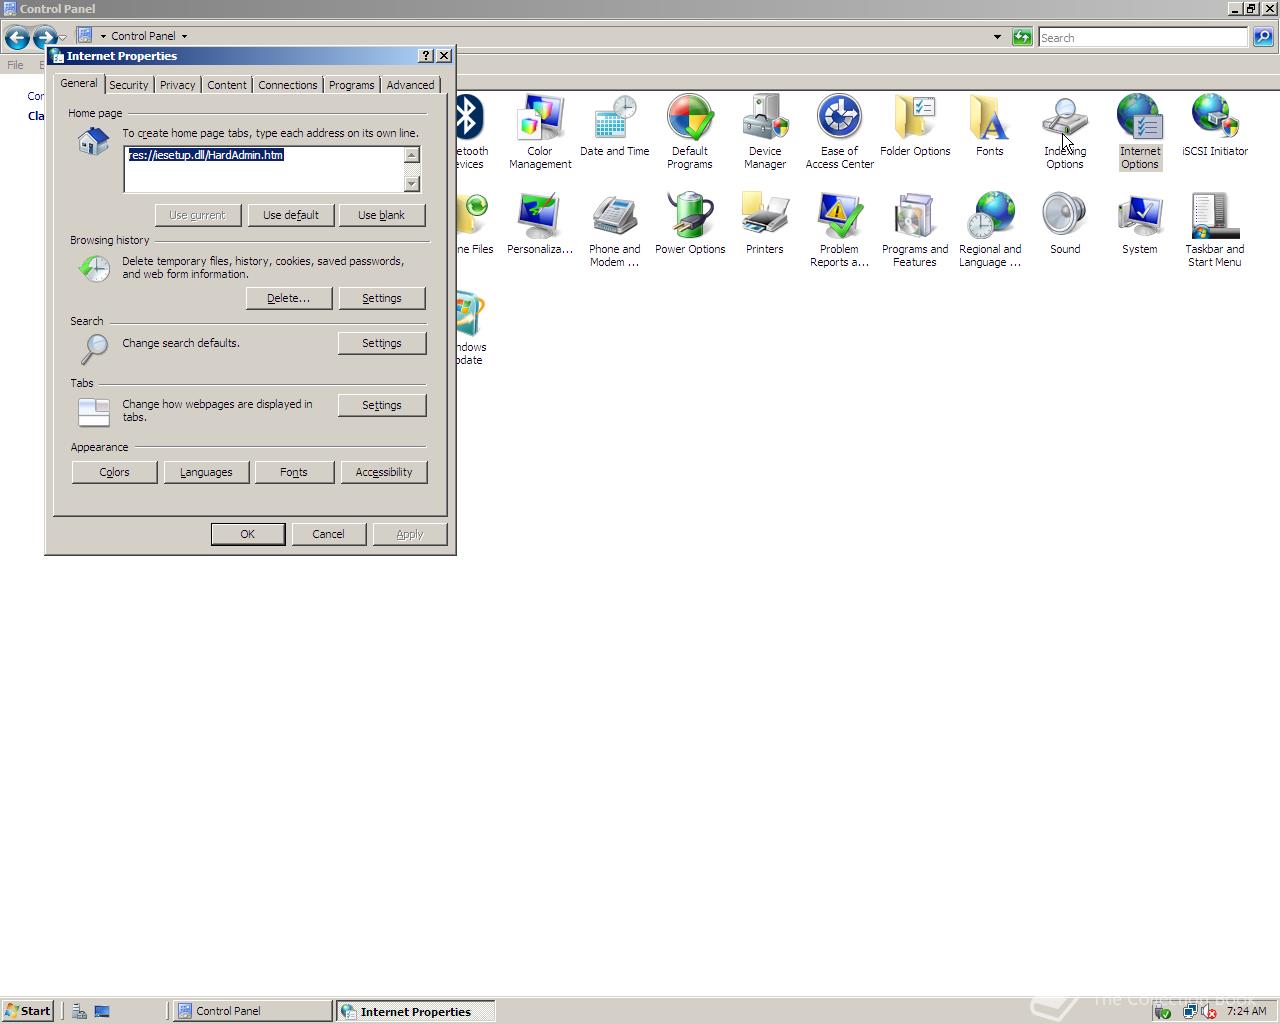Open System icon
This screenshot has width=1280, height=1024.
1139,224
